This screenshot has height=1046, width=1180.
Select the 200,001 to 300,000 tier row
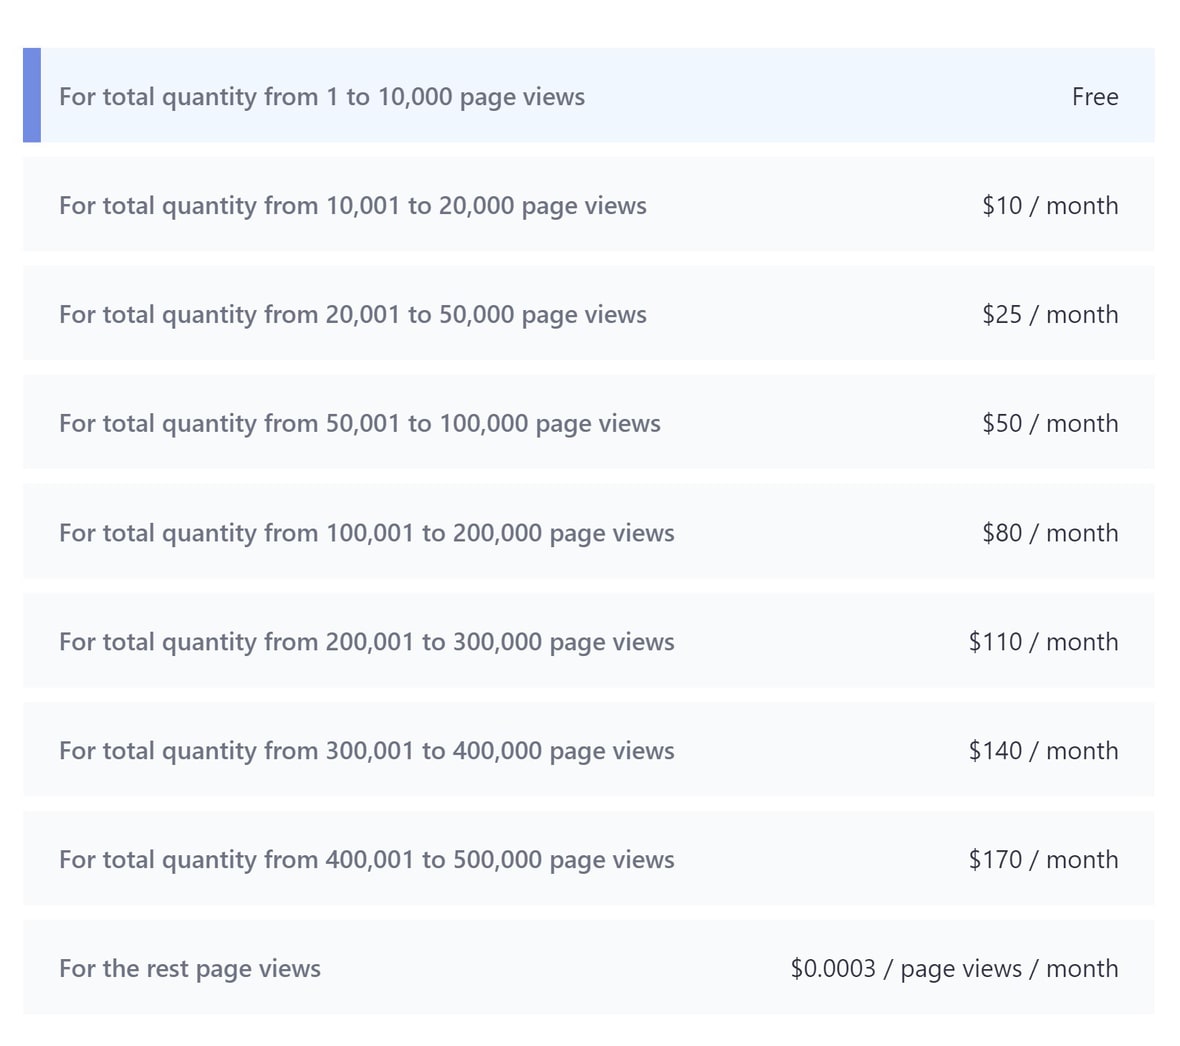point(590,641)
